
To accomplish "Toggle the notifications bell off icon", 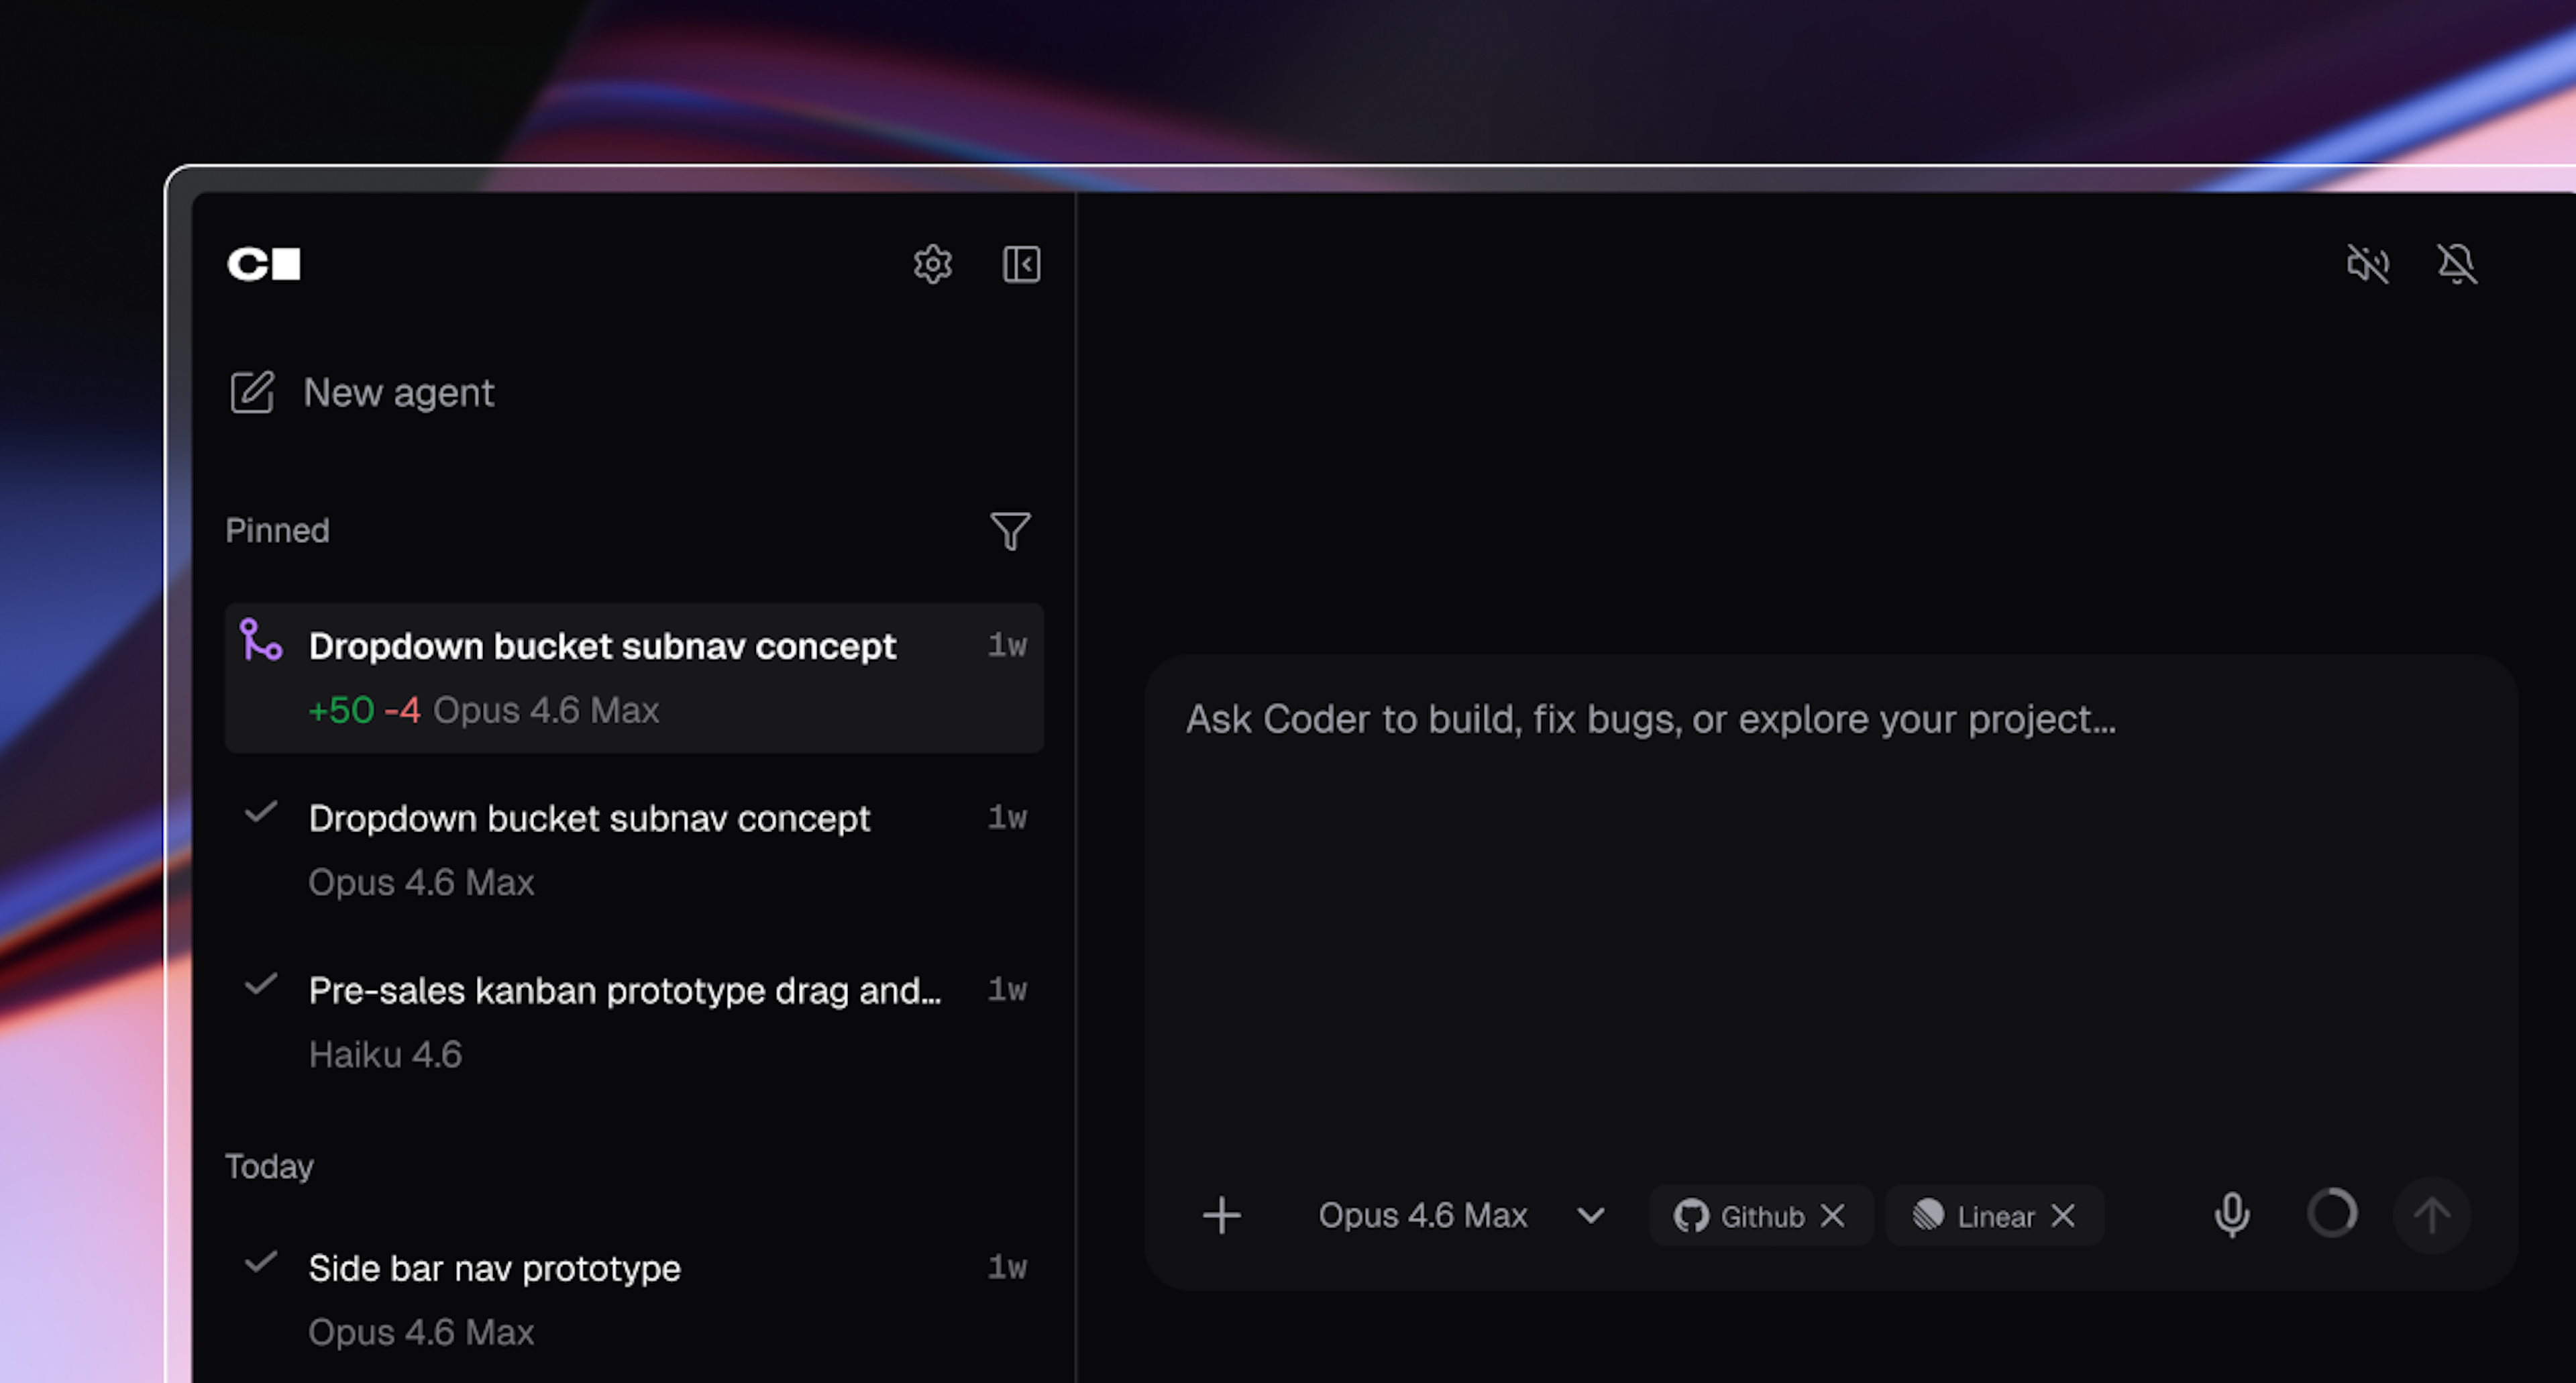I will coord(2456,264).
